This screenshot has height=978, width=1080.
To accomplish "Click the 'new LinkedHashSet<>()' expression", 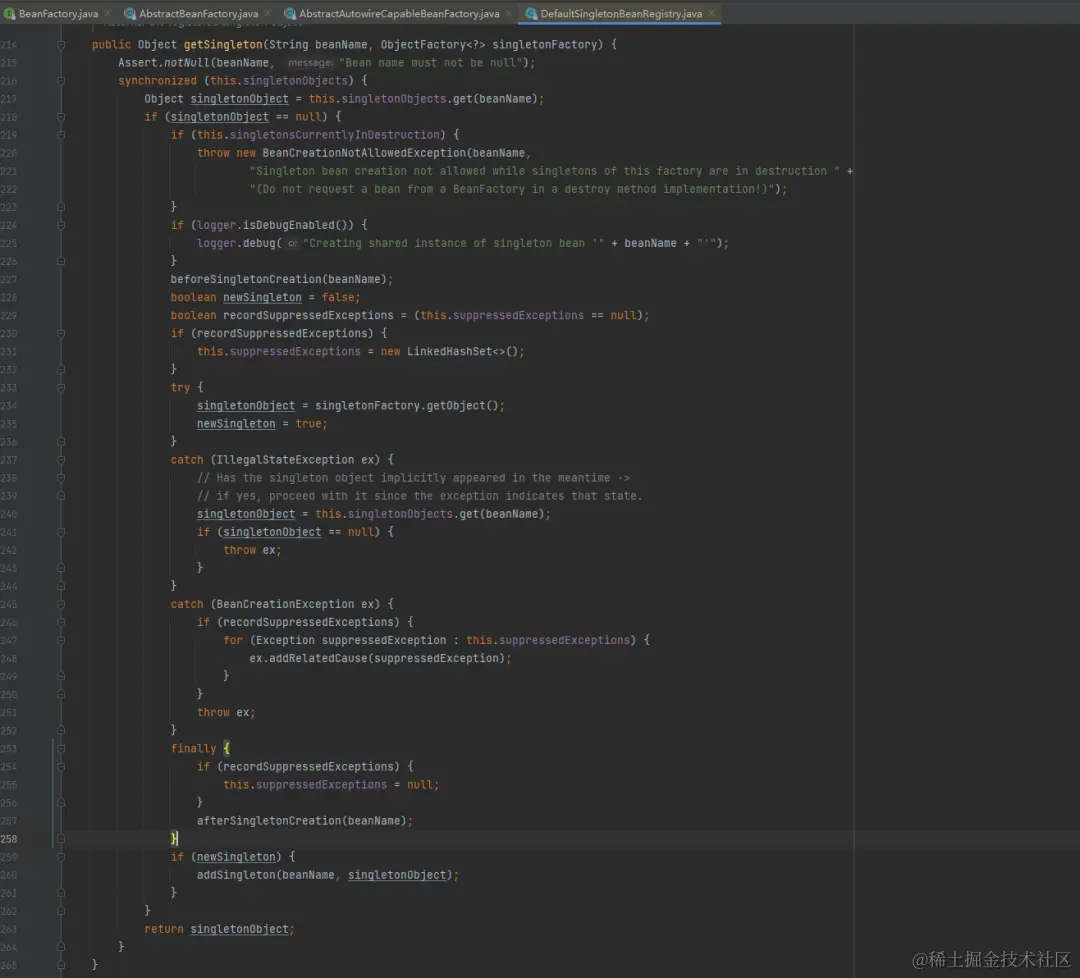I will pos(452,351).
